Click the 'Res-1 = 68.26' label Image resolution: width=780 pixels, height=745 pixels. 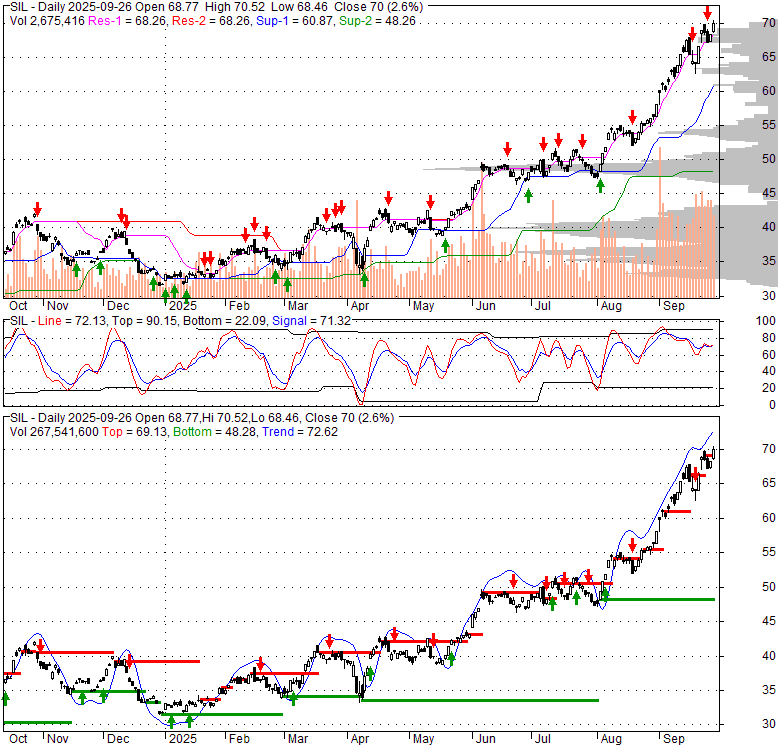coord(127,21)
